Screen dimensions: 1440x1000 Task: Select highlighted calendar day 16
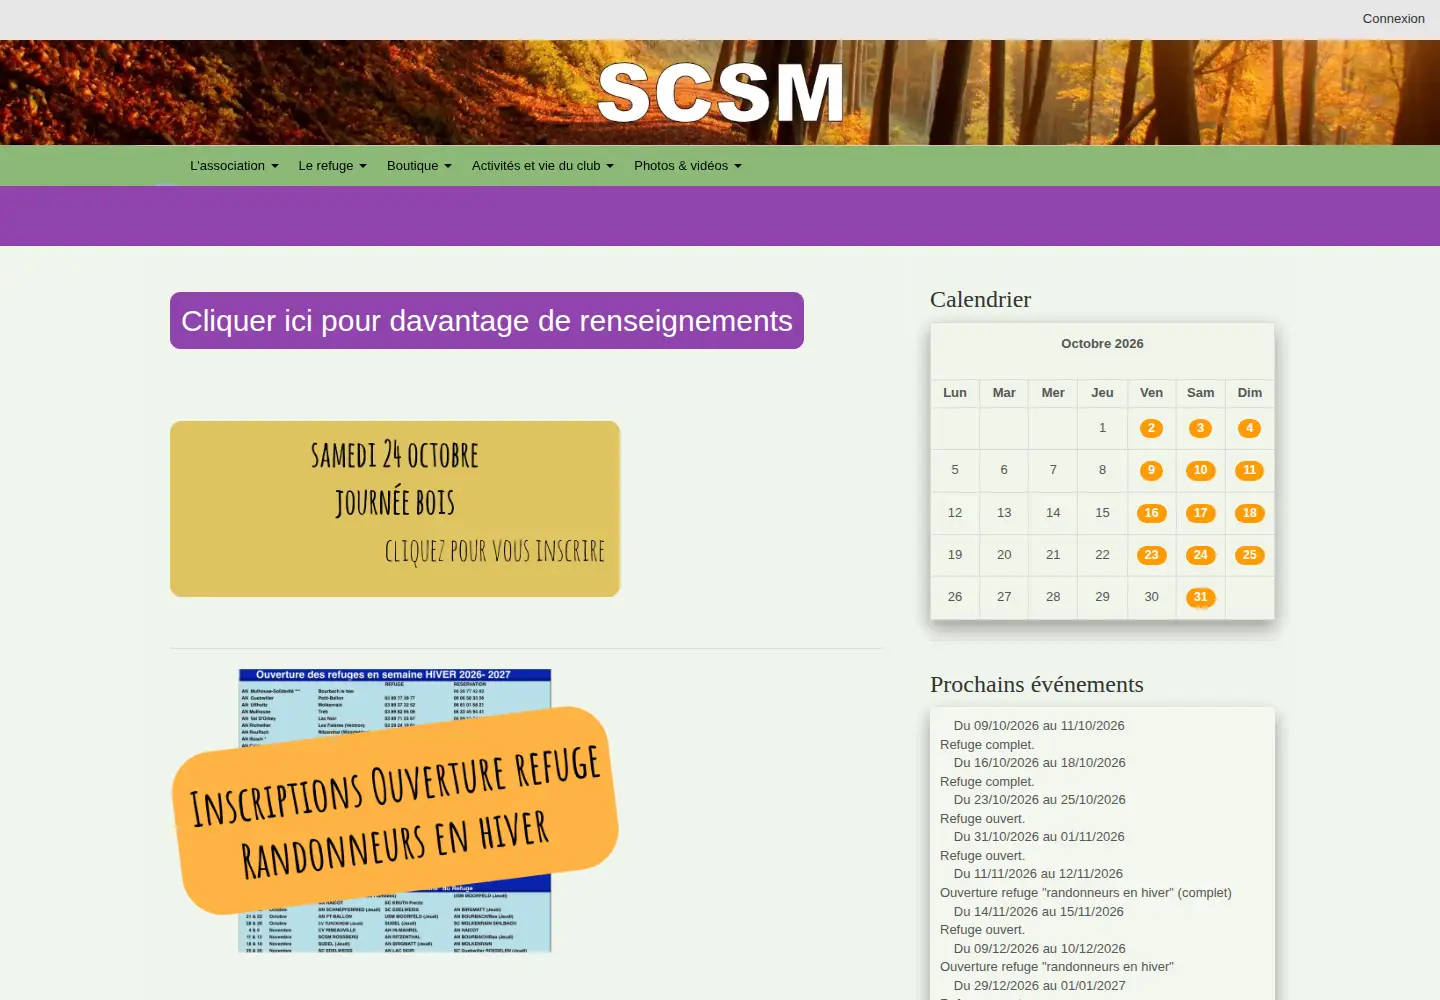pyautogui.click(x=1151, y=513)
